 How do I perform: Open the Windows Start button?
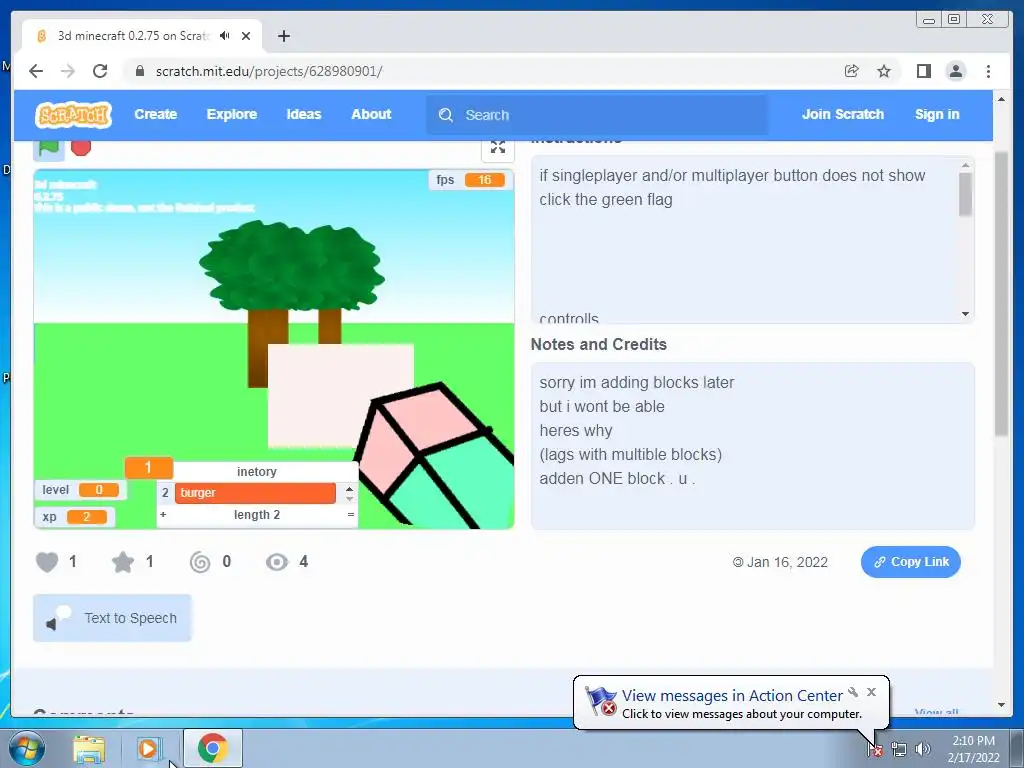27,748
